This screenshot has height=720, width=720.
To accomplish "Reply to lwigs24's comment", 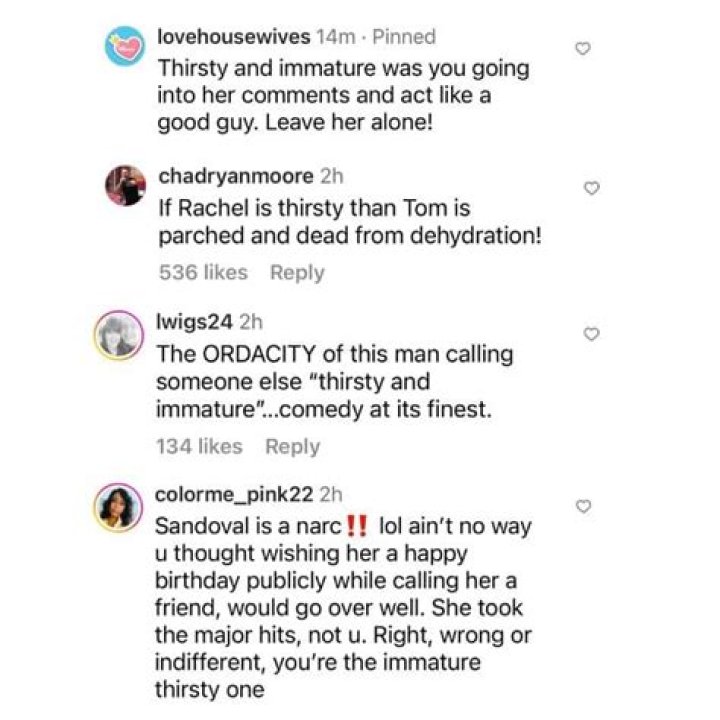I will click(x=292, y=447).
